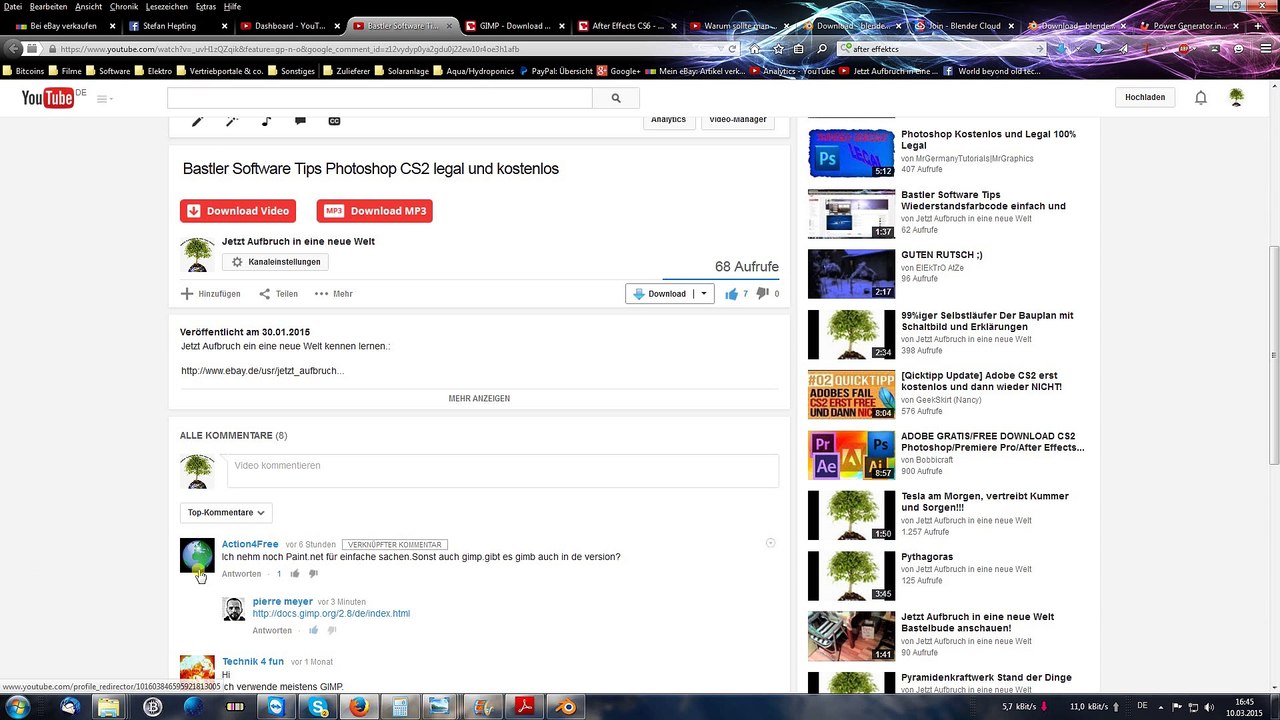Image resolution: width=1280 pixels, height=720 pixels.
Task: Open the PayPal: Übersicht bookmark
Action: click(555, 71)
